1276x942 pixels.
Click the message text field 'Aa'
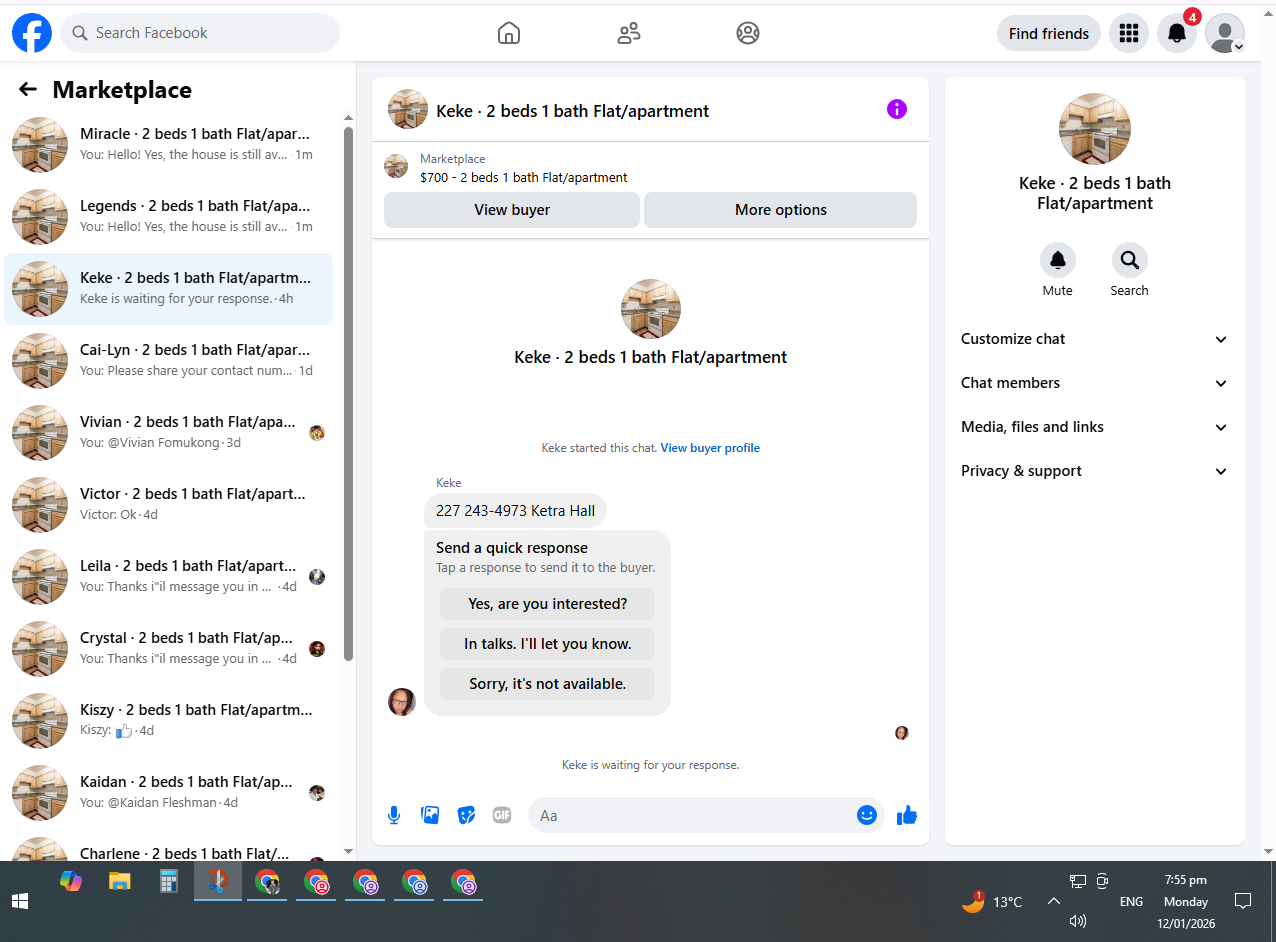click(x=692, y=815)
